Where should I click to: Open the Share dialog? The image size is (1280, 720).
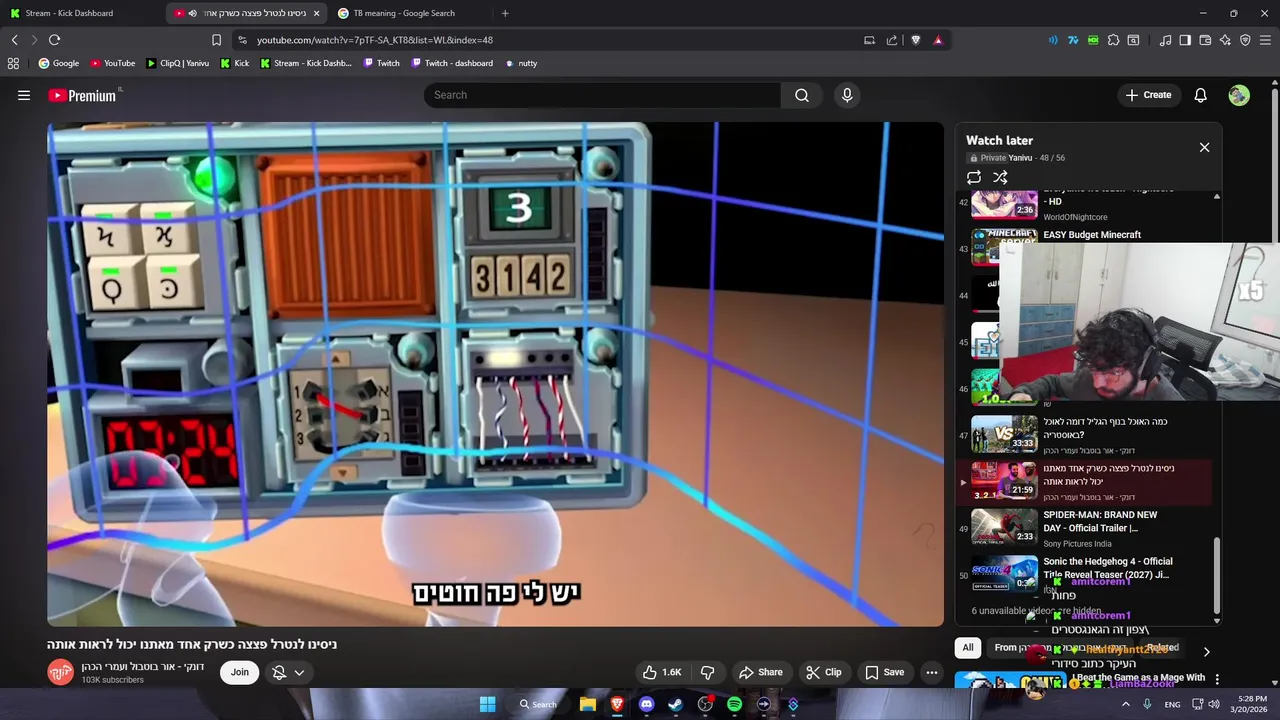pos(760,672)
